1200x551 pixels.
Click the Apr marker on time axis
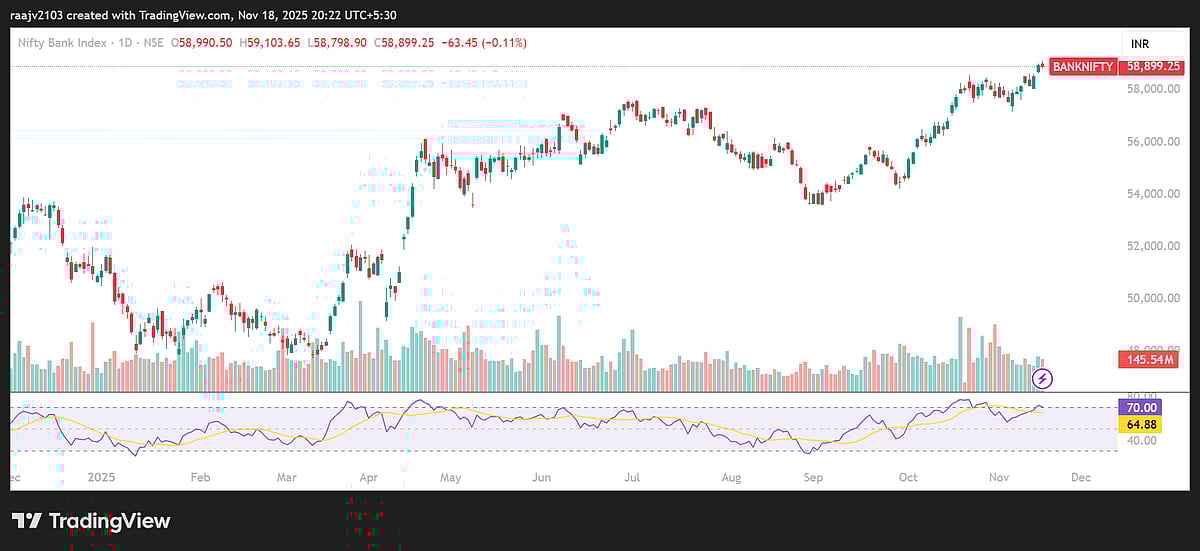click(x=369, y=478)
